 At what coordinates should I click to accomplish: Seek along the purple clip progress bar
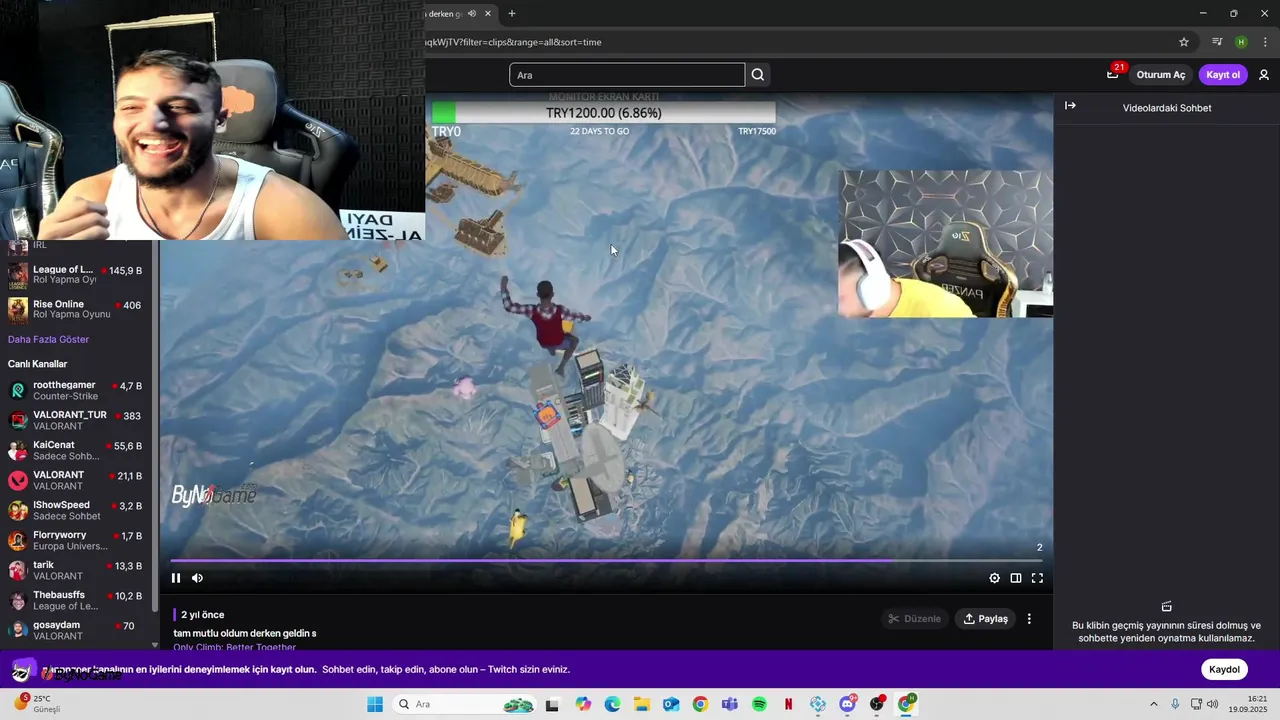coord(606,561)
